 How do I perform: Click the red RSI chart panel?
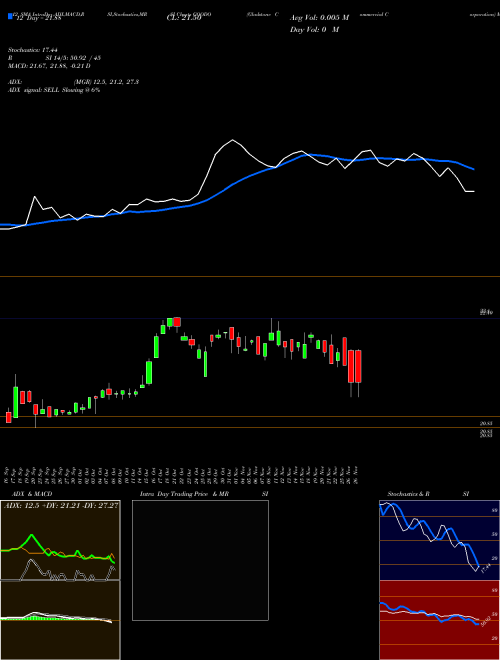pyautogui.click(x=439, y=620)
